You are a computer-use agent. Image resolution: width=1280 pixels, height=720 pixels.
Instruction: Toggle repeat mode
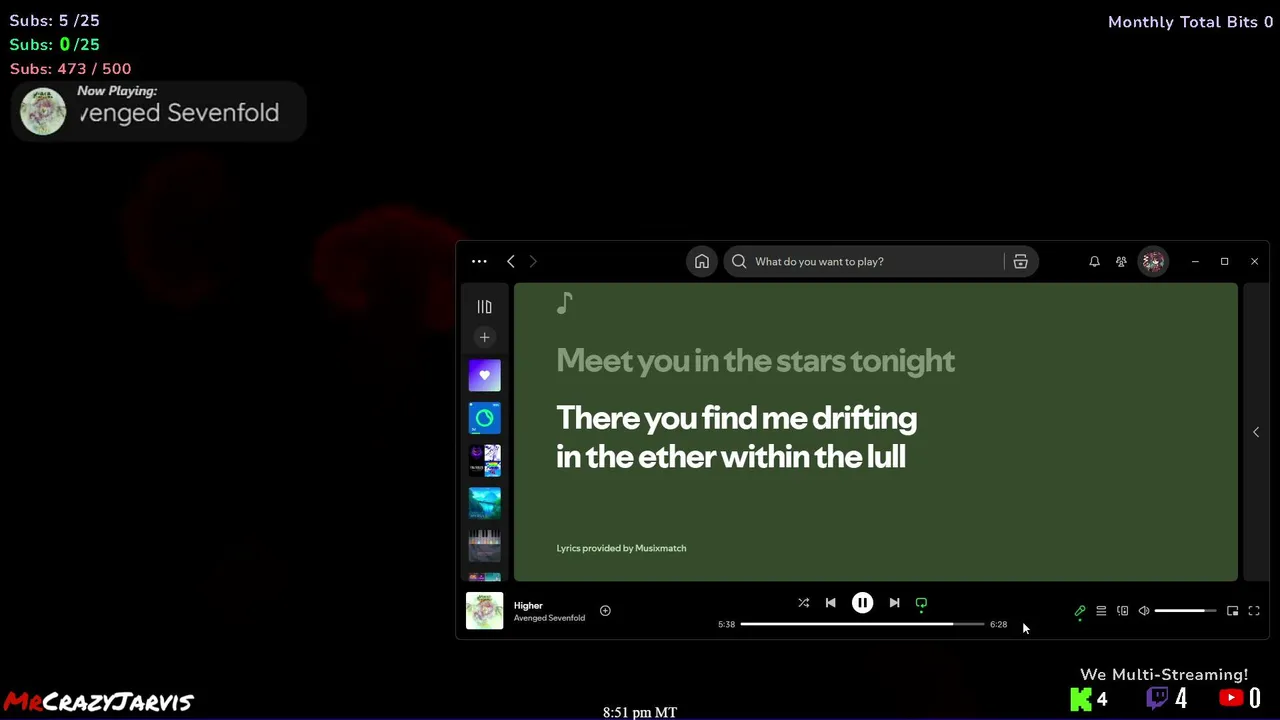coord(921,603)
